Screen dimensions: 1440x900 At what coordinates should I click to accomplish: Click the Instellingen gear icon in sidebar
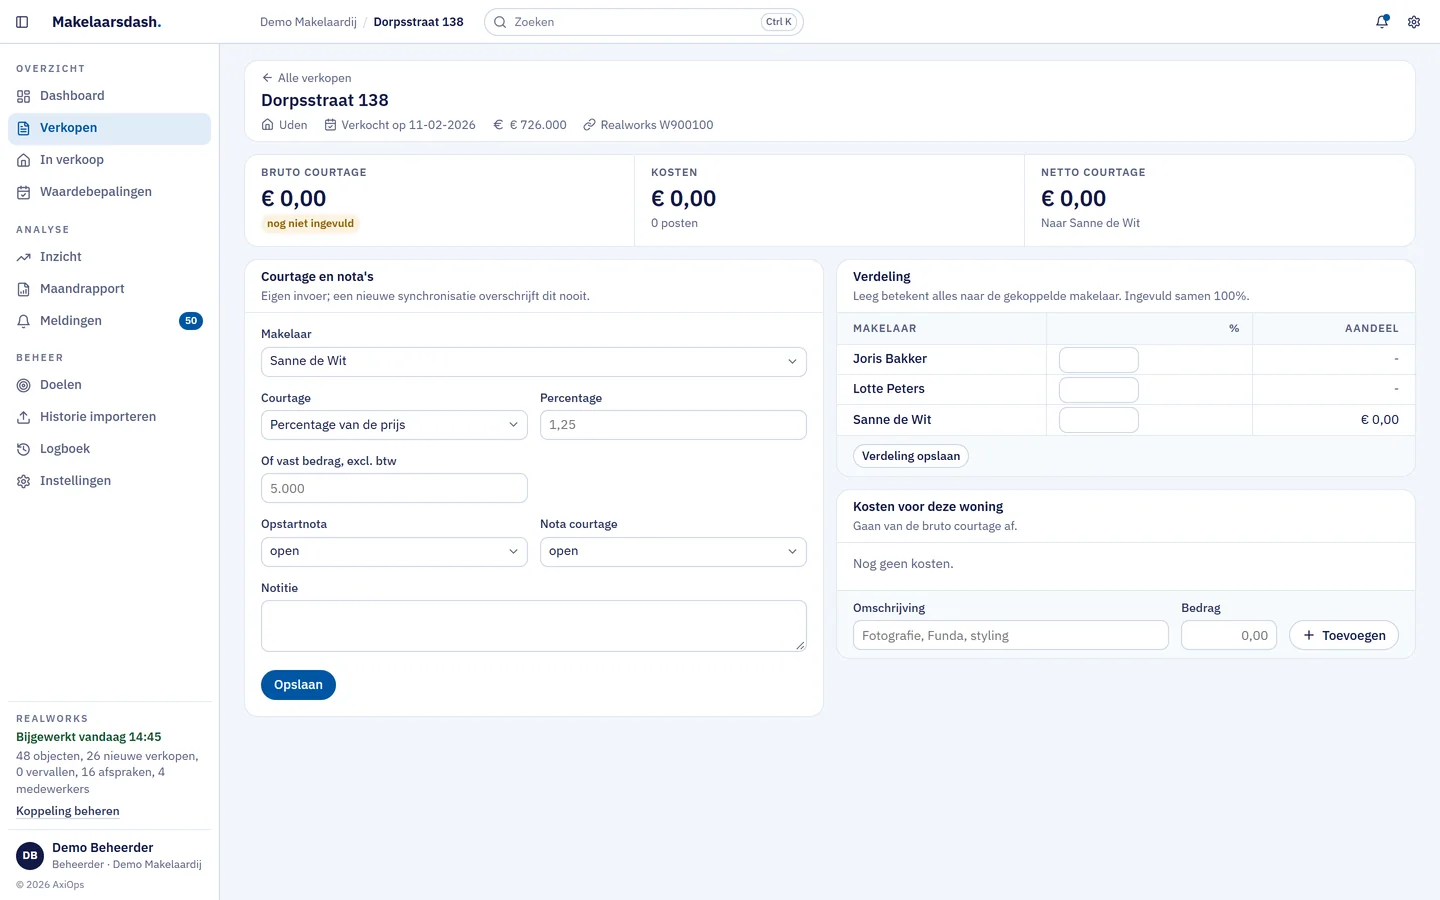tap(24, 481)
